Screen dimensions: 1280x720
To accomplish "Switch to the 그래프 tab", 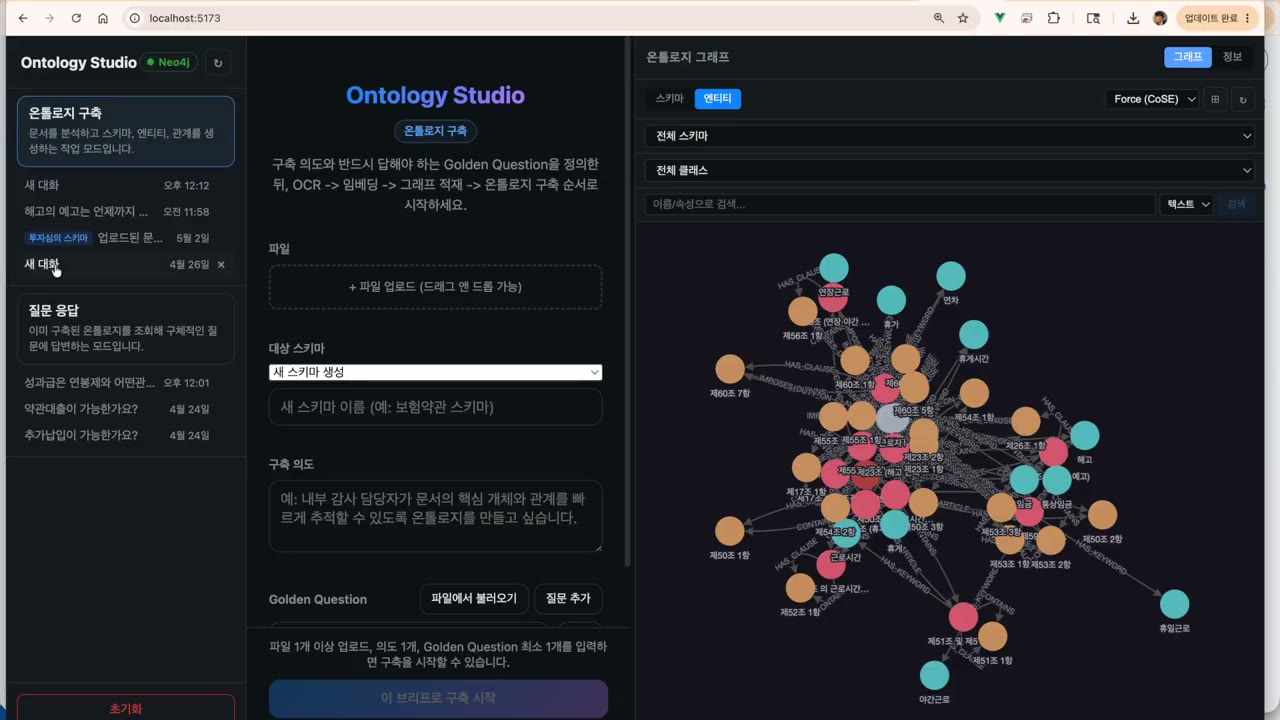I will 1187,57.
